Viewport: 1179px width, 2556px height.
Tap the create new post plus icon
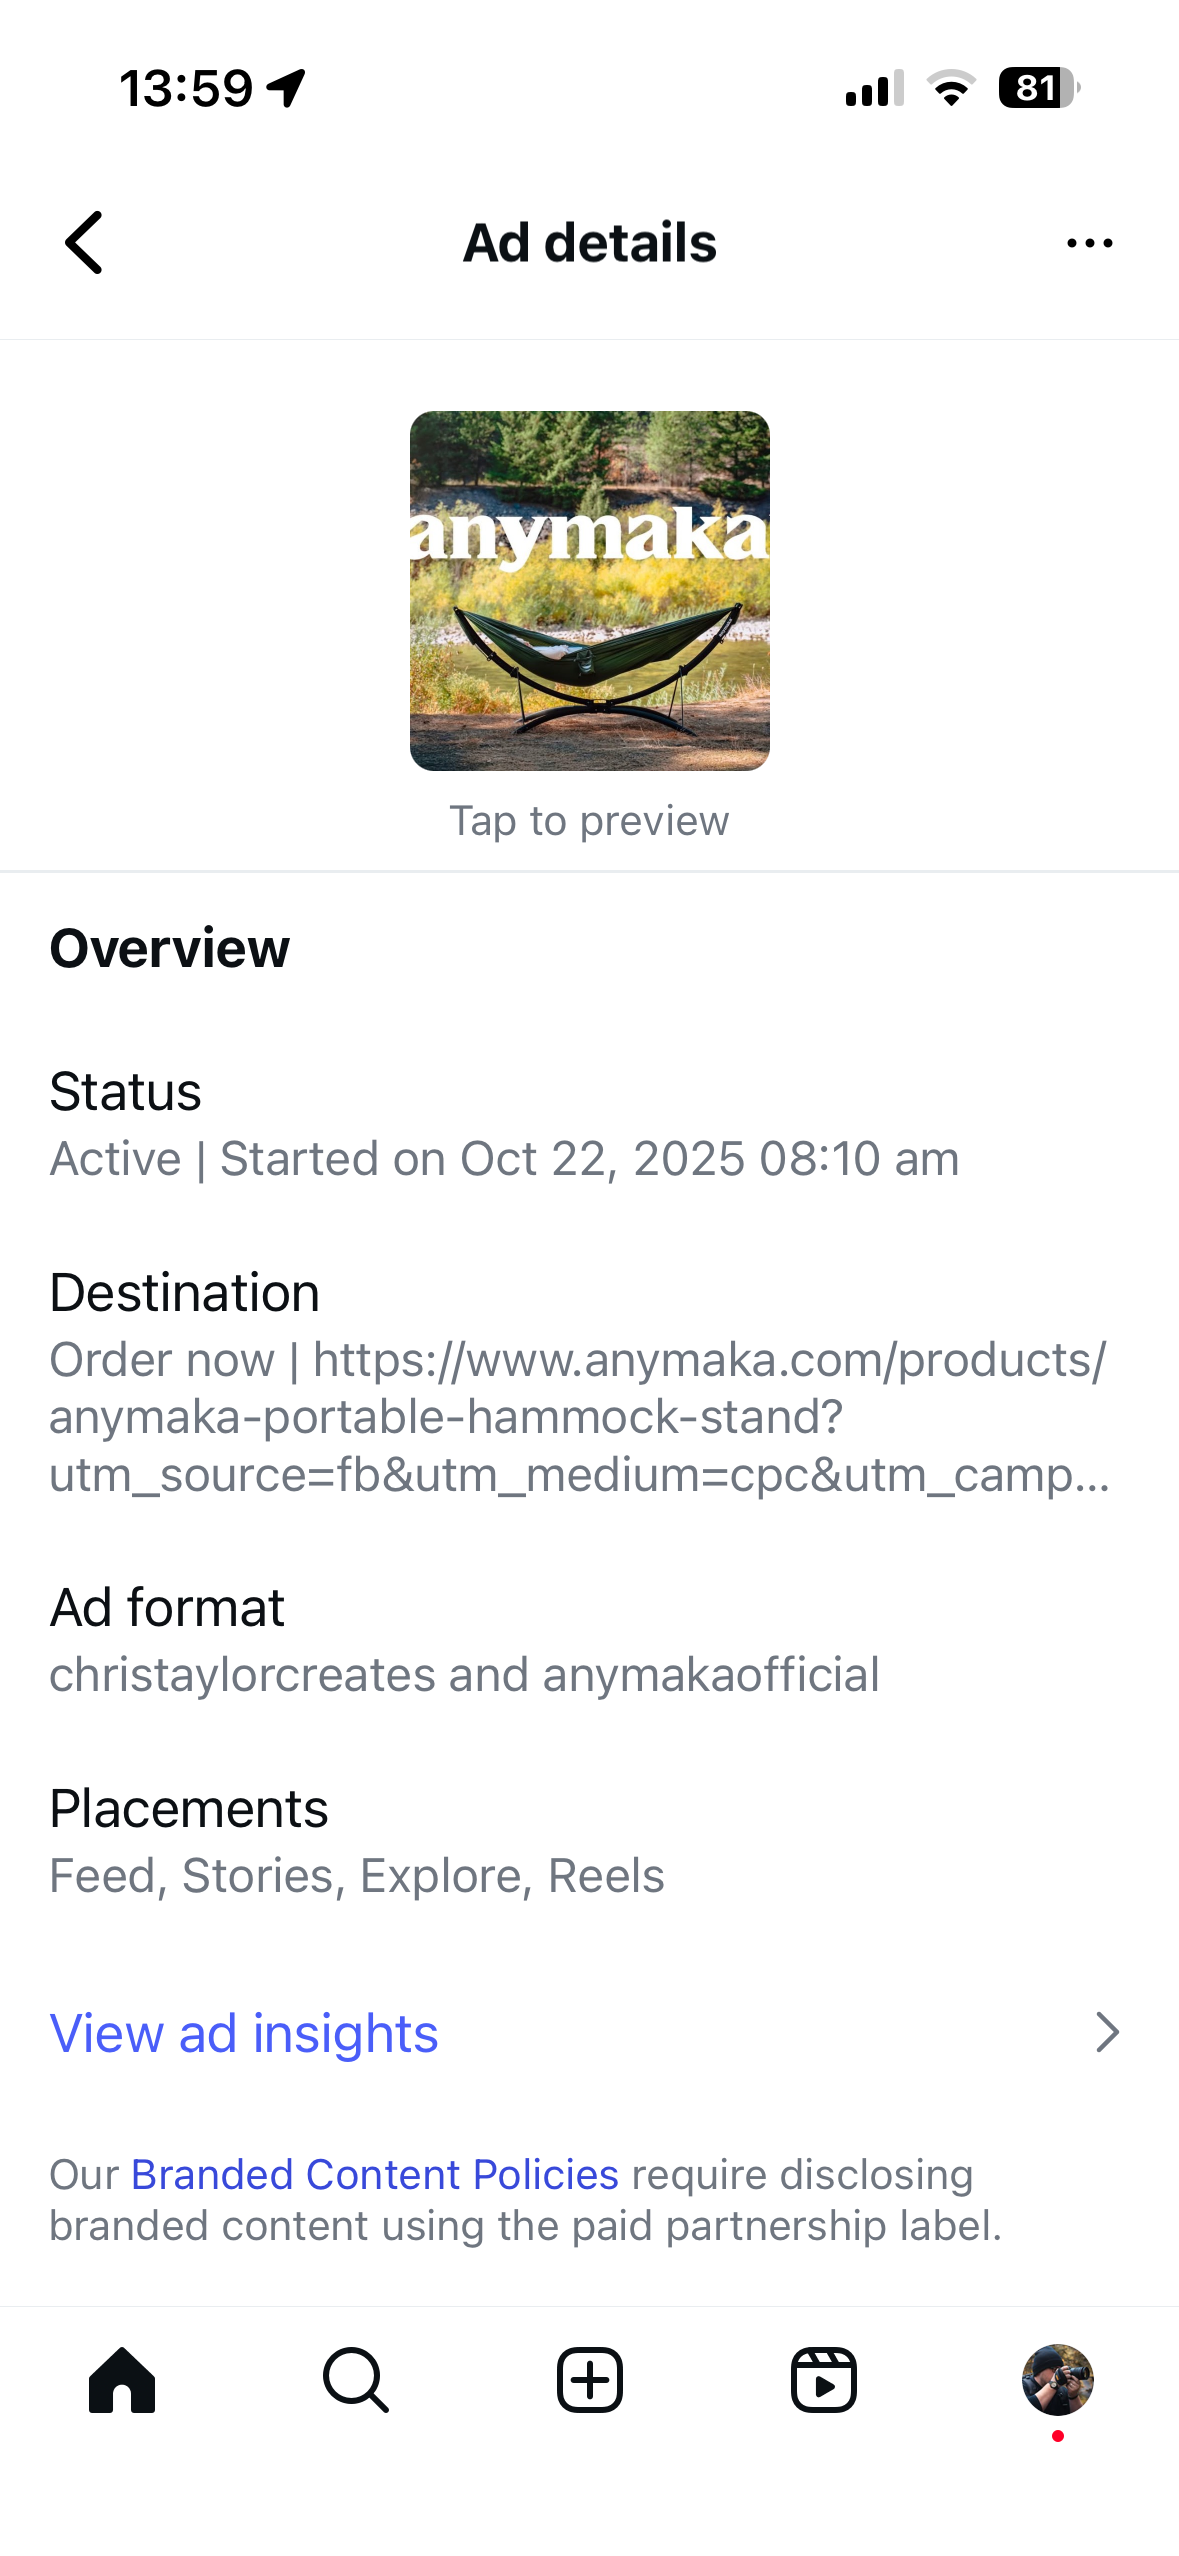coord(590,2380)
